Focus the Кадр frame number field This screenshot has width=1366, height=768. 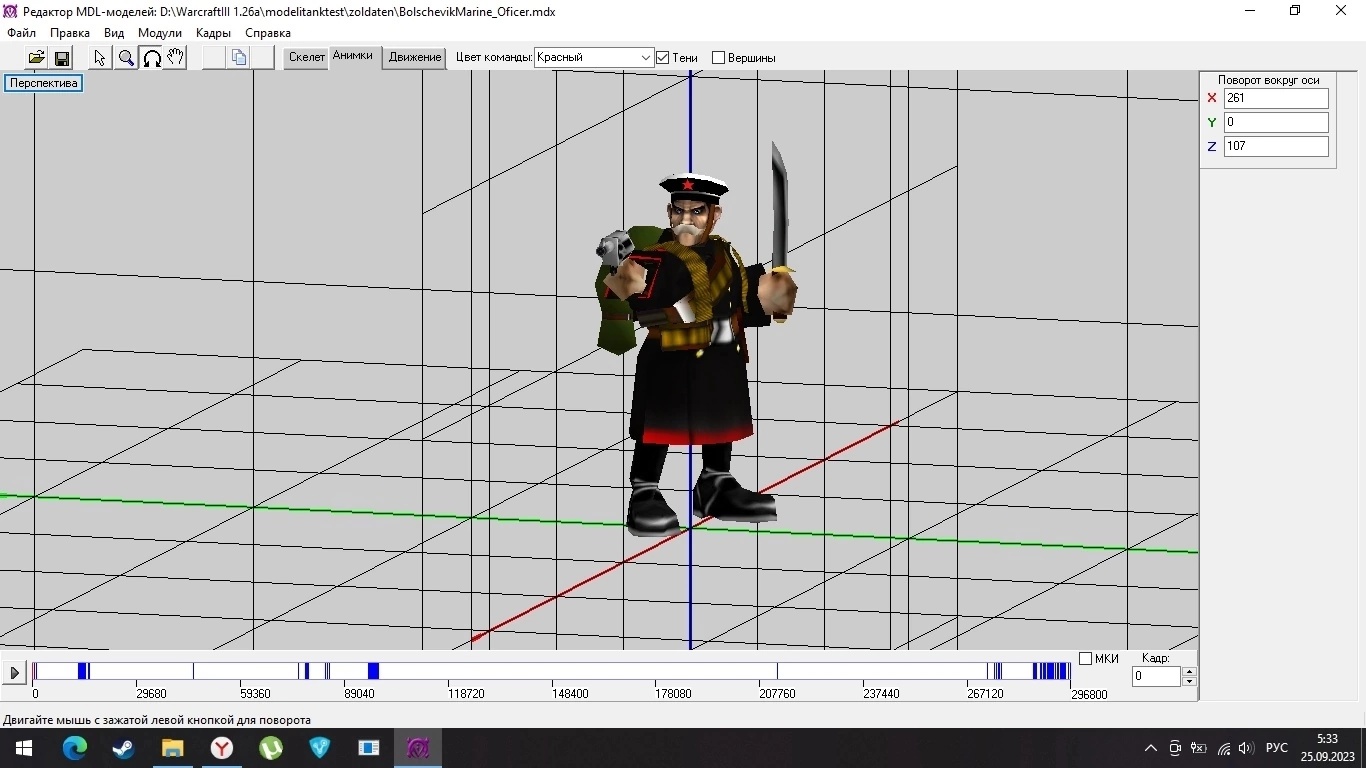click(1156, 676)
